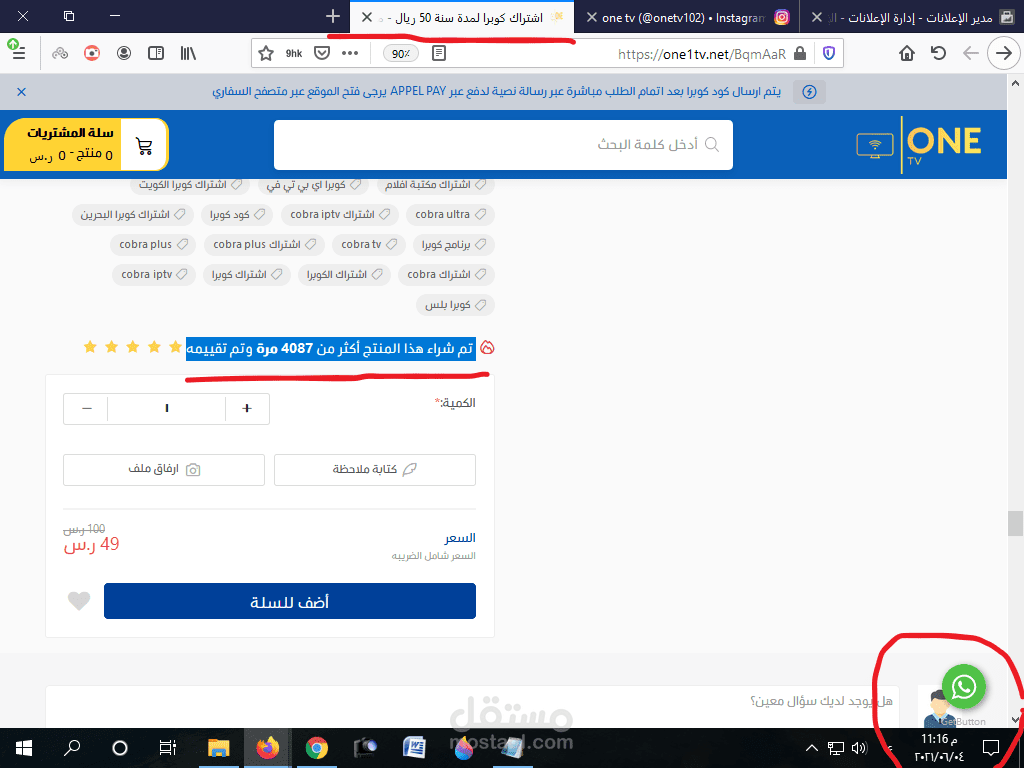Viewport: 1024px width, 768px height.
Task: Click the page vertical scrollbar thumb
Action: pos(1015,523)
